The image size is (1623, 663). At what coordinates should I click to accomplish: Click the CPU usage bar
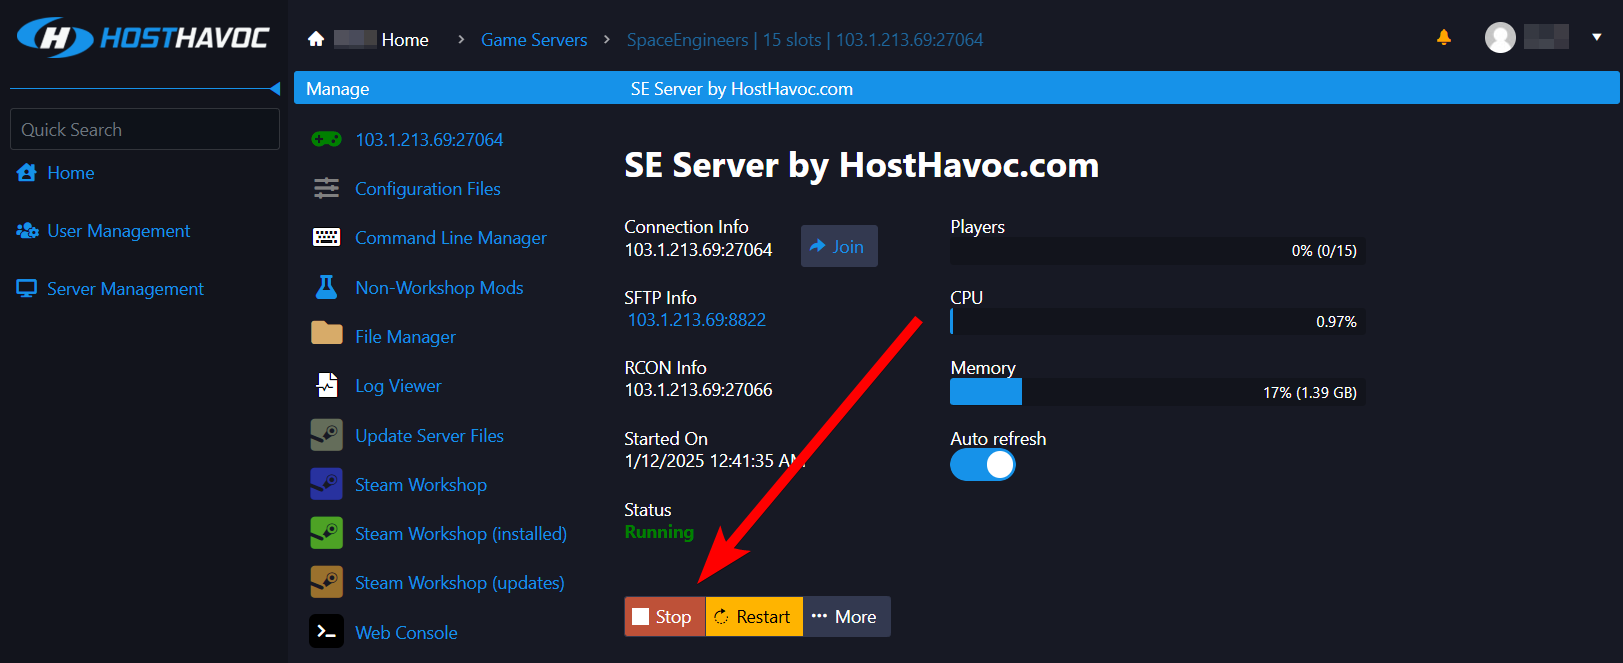(1157, 321)
